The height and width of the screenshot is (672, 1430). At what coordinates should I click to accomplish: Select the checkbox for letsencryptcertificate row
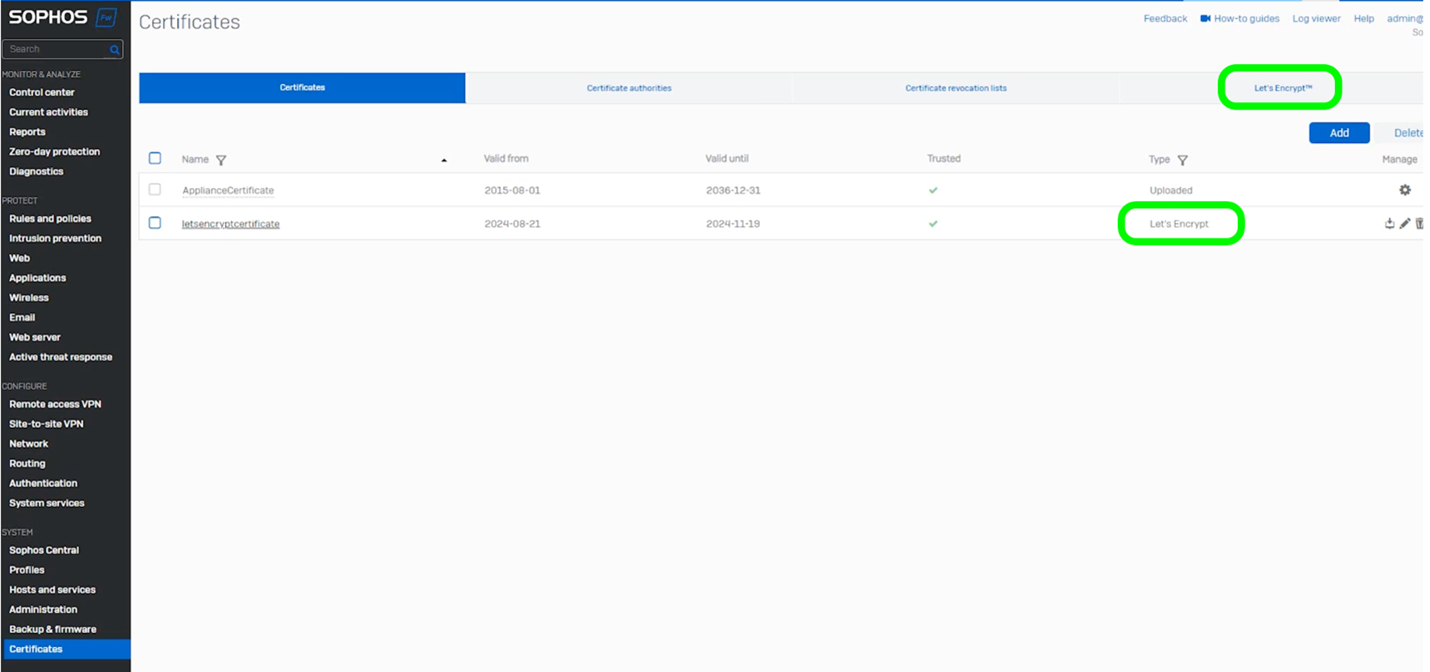coord(155,223)
